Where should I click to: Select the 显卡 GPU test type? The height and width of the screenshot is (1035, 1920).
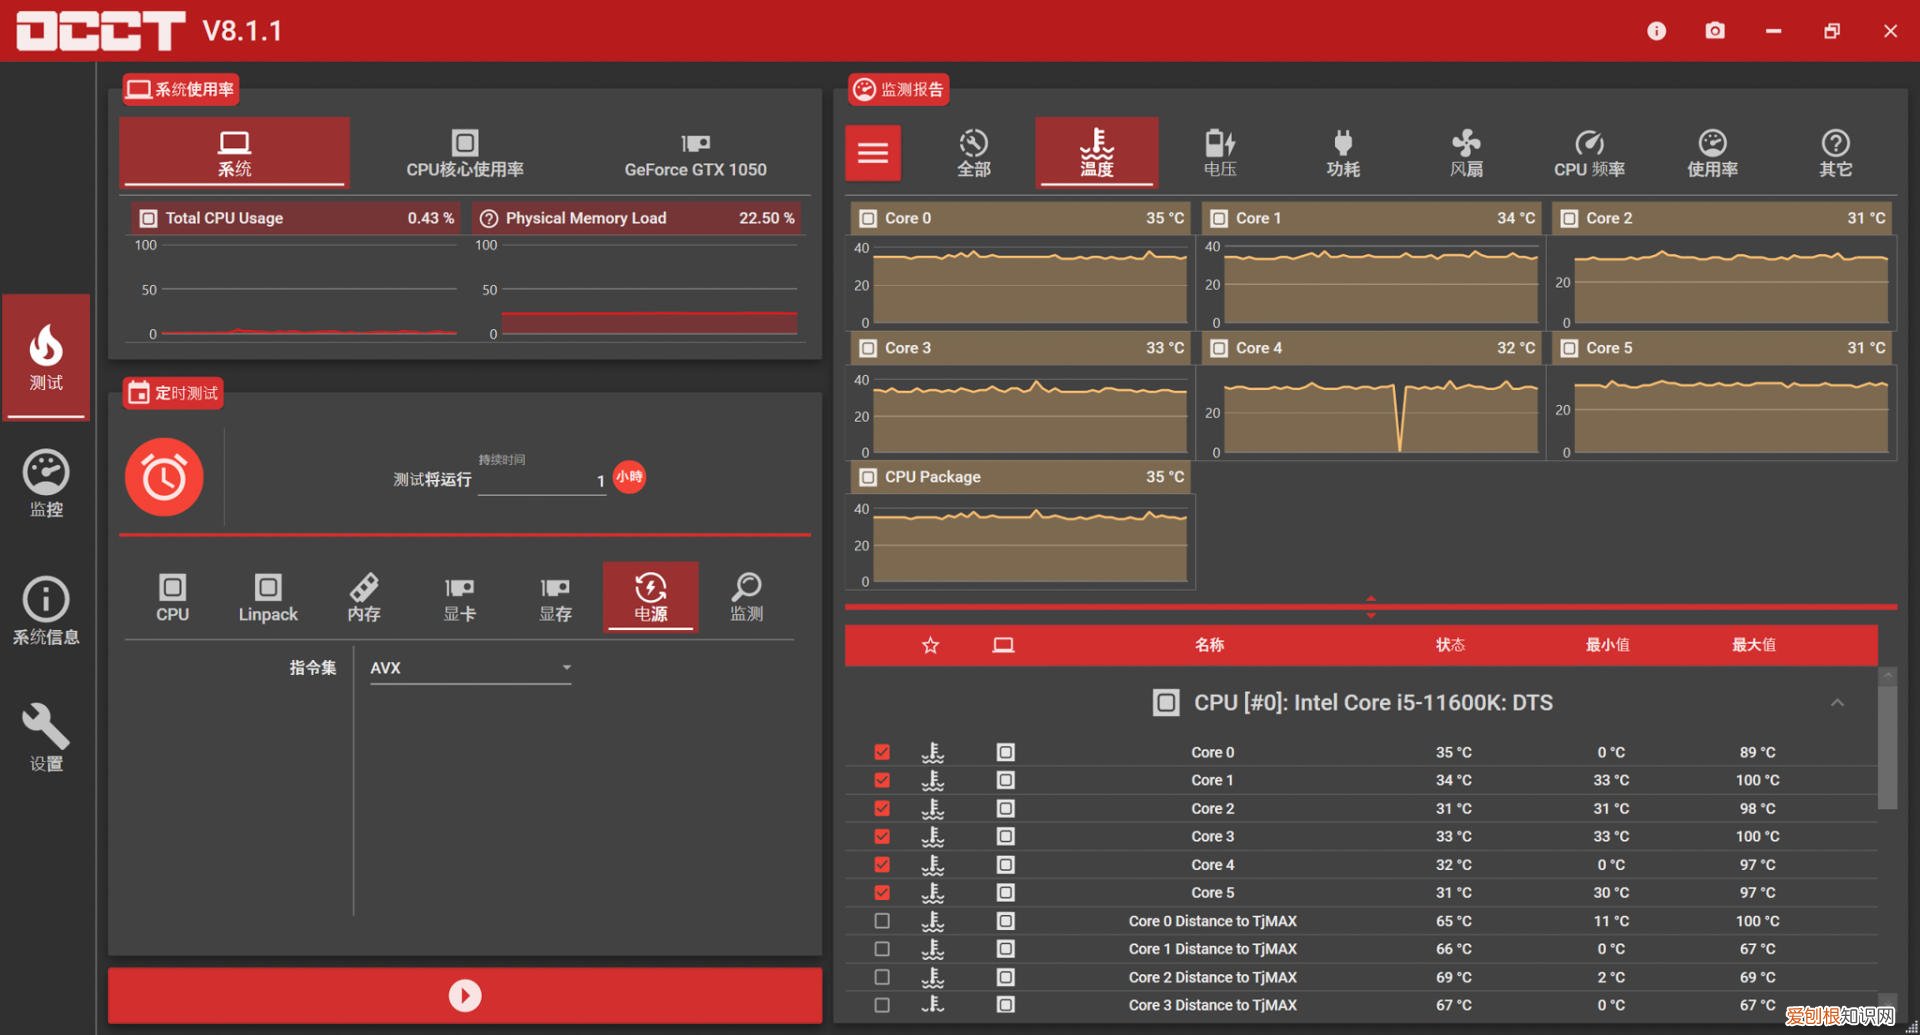(x=459, y=597)
